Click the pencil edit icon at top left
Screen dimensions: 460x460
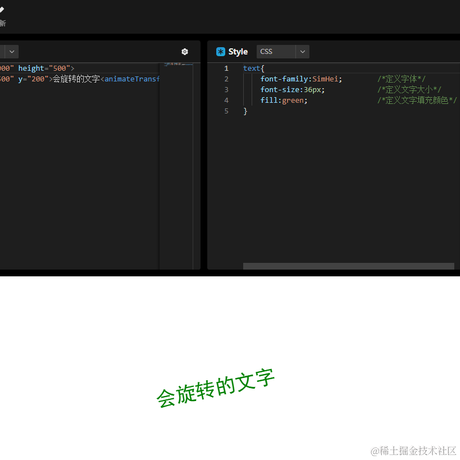(x=2, y=10)
